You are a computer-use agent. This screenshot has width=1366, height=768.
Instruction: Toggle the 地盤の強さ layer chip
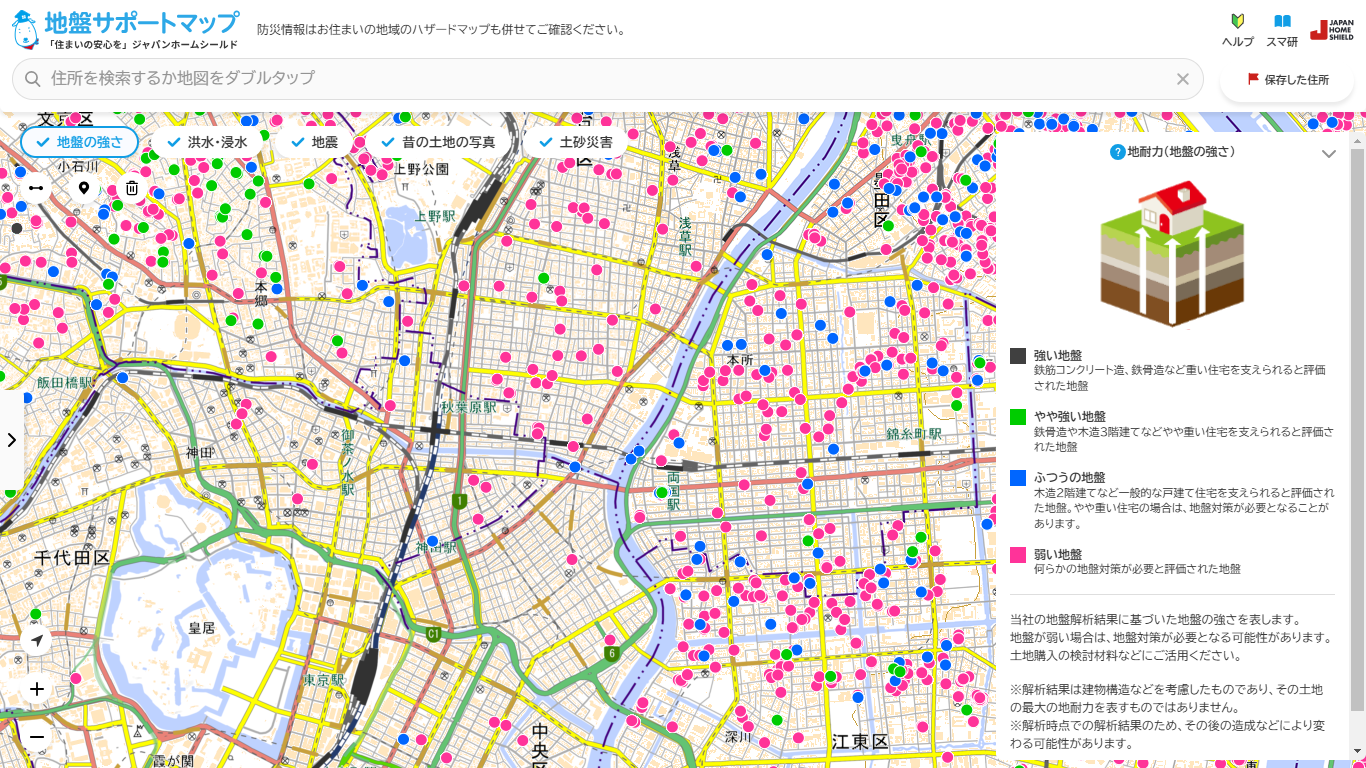[79, 142]
